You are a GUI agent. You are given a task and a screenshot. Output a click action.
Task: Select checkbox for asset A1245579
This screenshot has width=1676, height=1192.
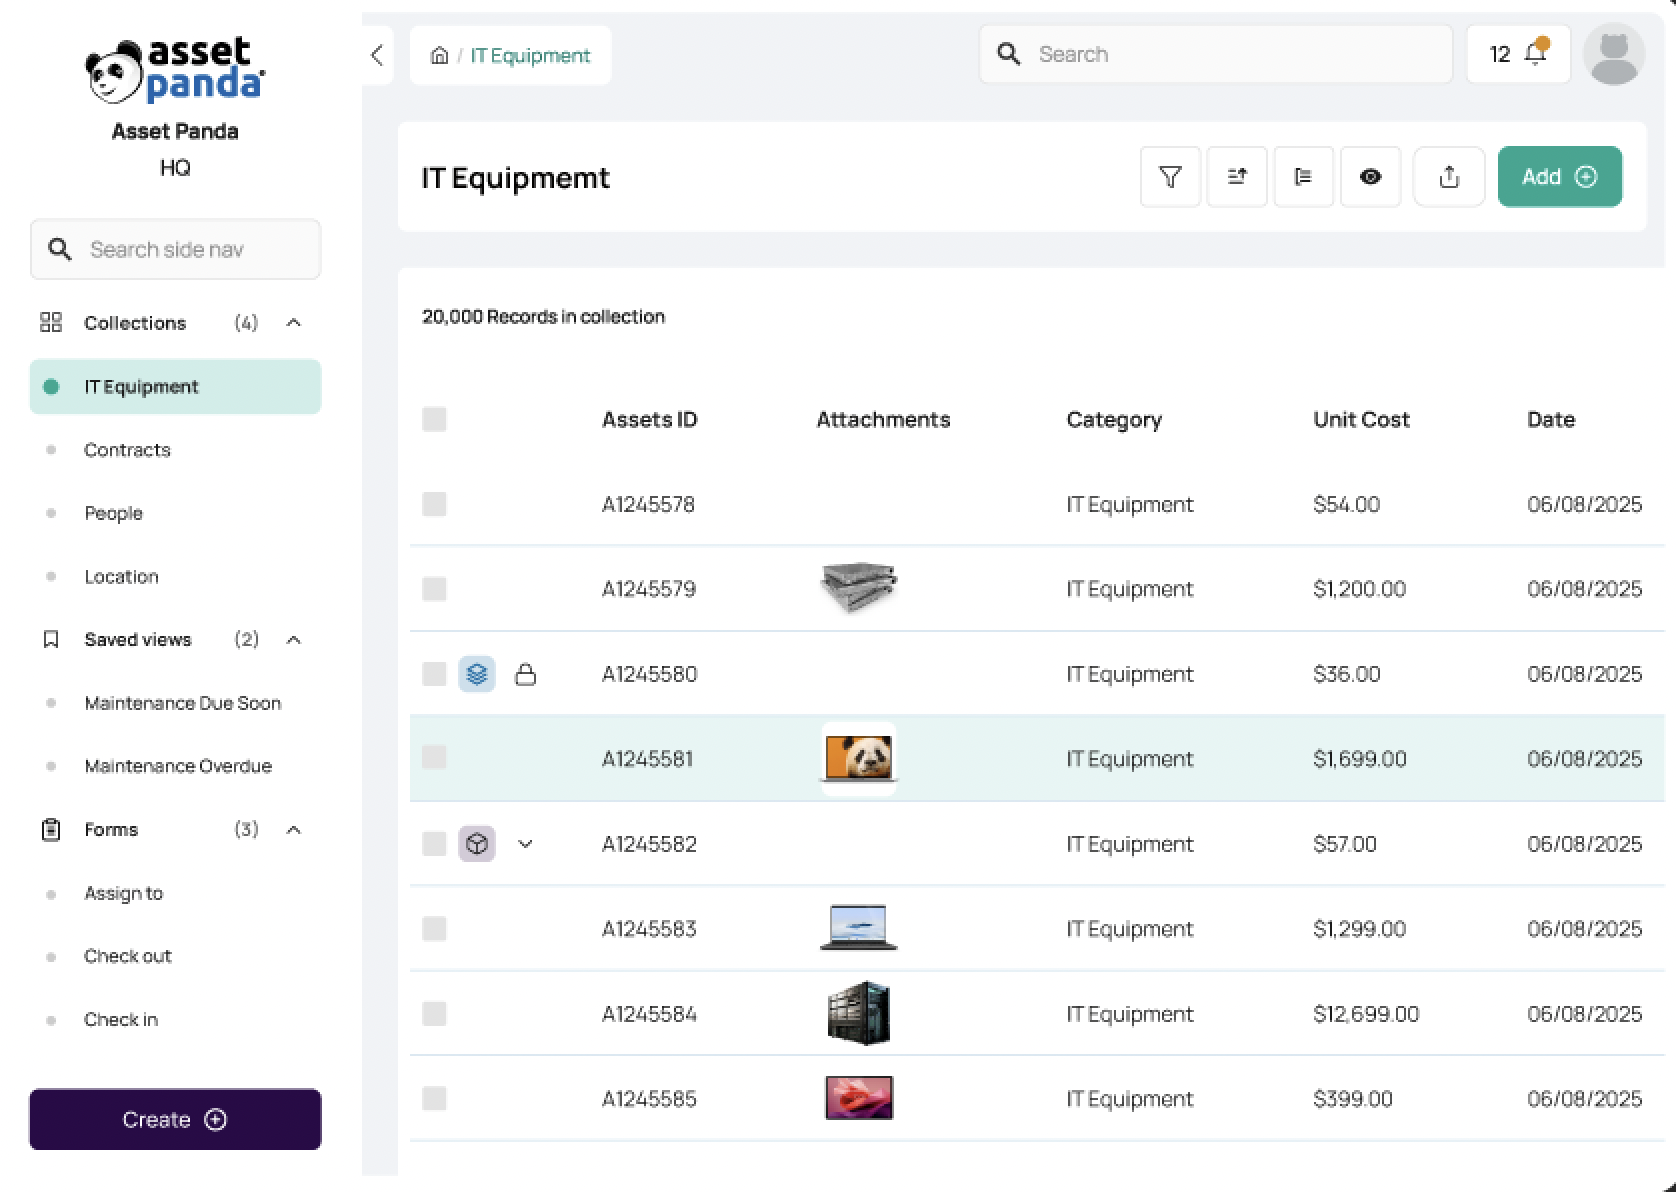coord(434,589)
